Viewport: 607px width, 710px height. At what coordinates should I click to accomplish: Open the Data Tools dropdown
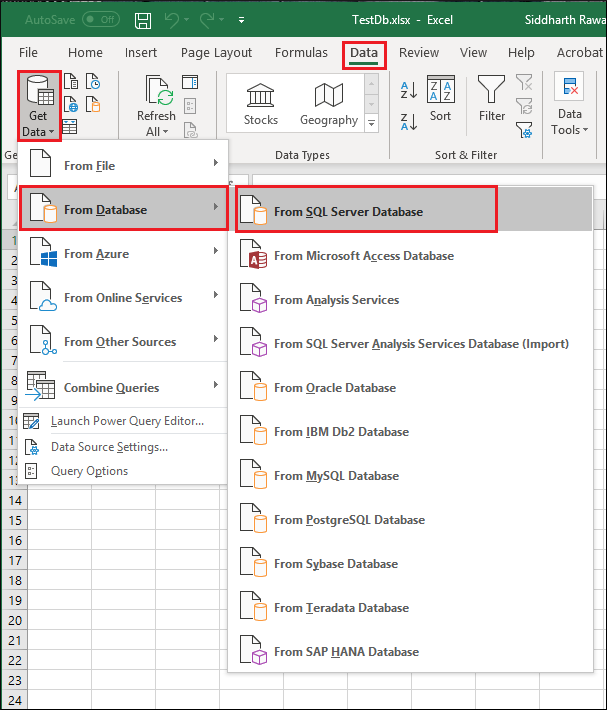coord(569,105)
